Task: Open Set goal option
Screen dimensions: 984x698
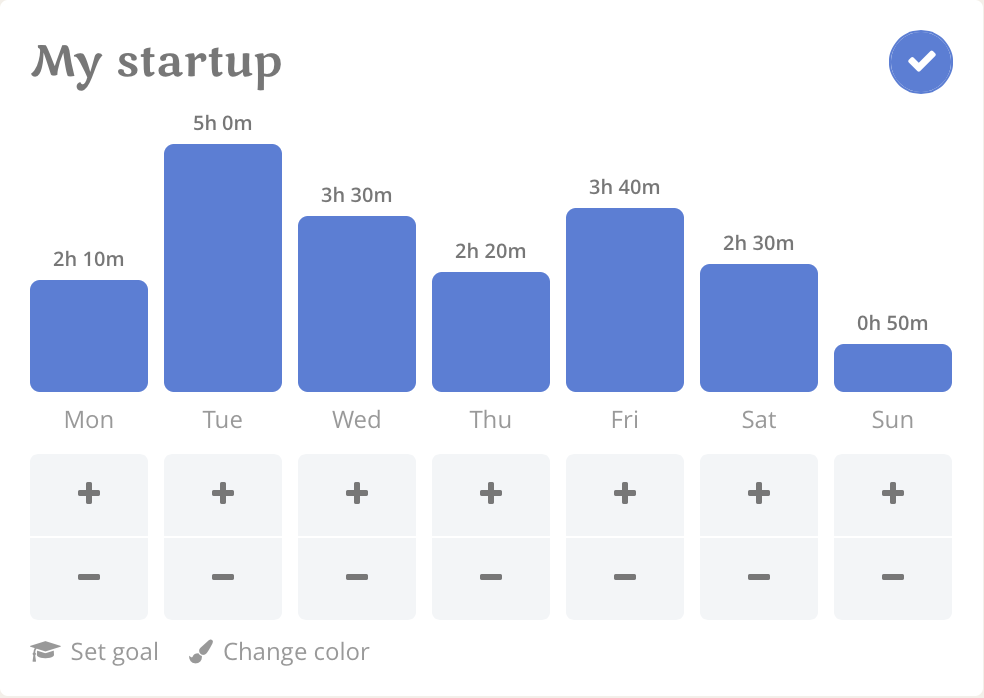Action: pyautogui.click(x=94, y=652)
